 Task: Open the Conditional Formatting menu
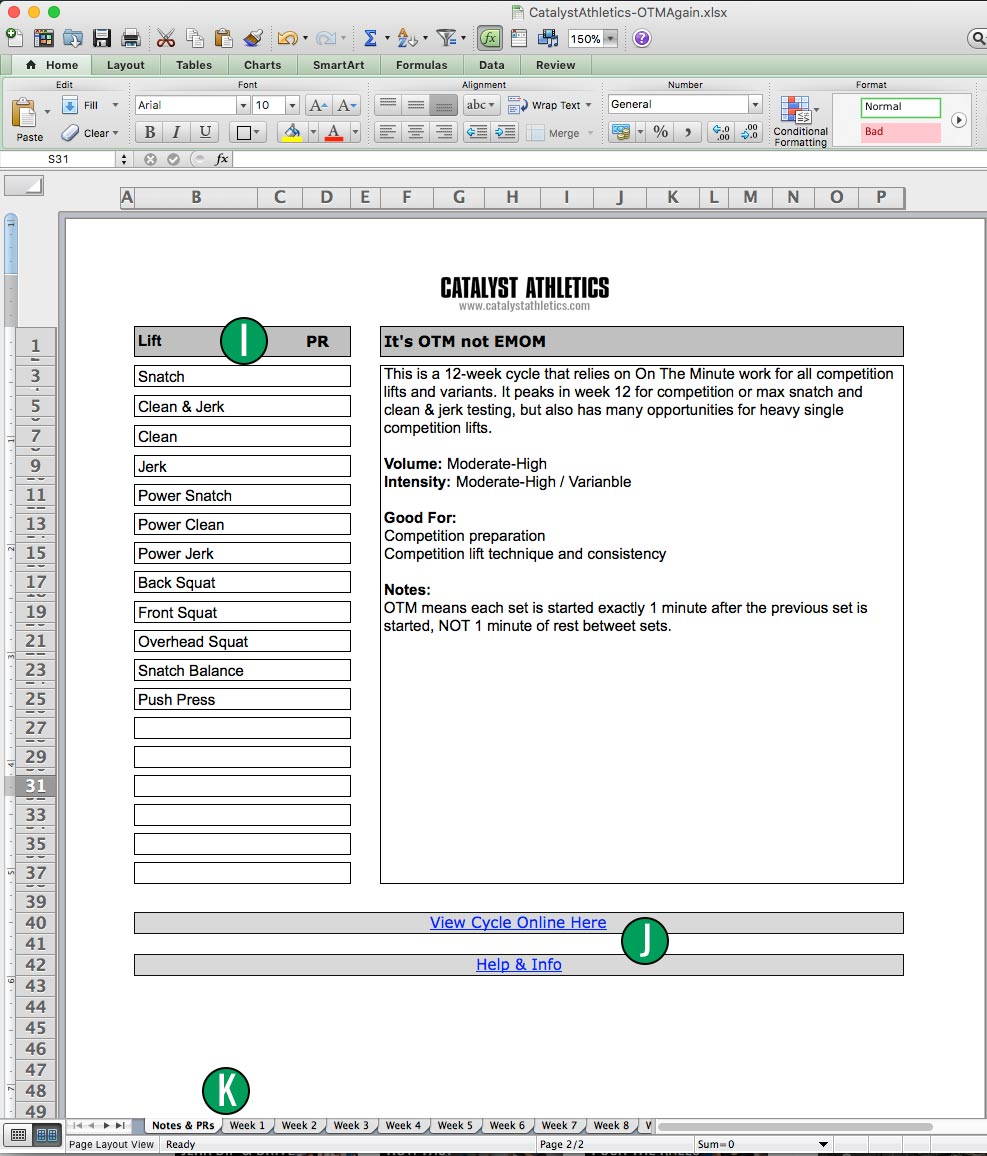click(x=801, y=122)
